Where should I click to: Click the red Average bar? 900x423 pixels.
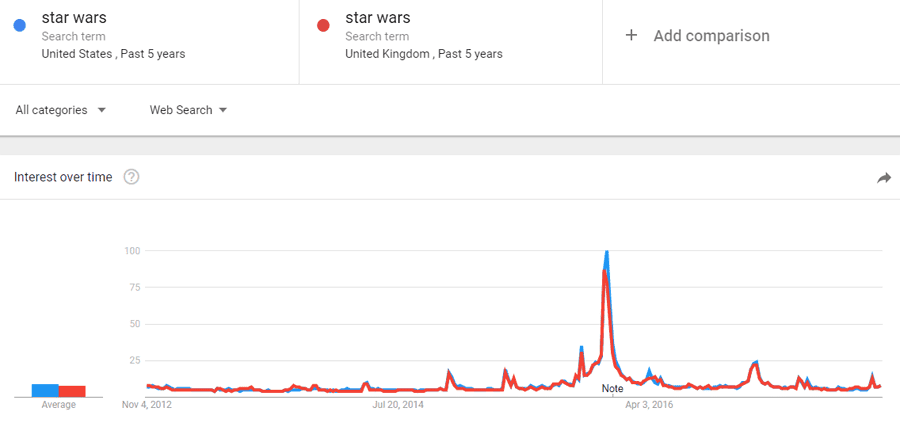click(72, 391)
